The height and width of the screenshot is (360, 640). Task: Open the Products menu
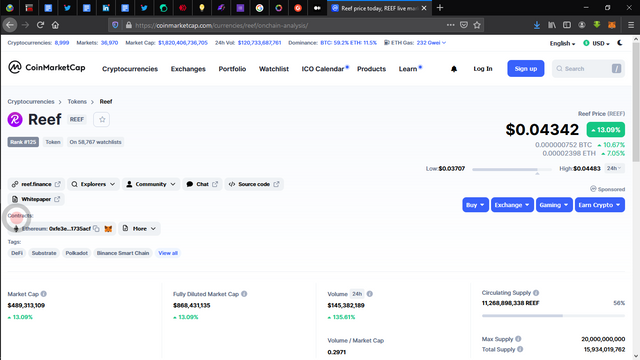[x=371, y=69]
